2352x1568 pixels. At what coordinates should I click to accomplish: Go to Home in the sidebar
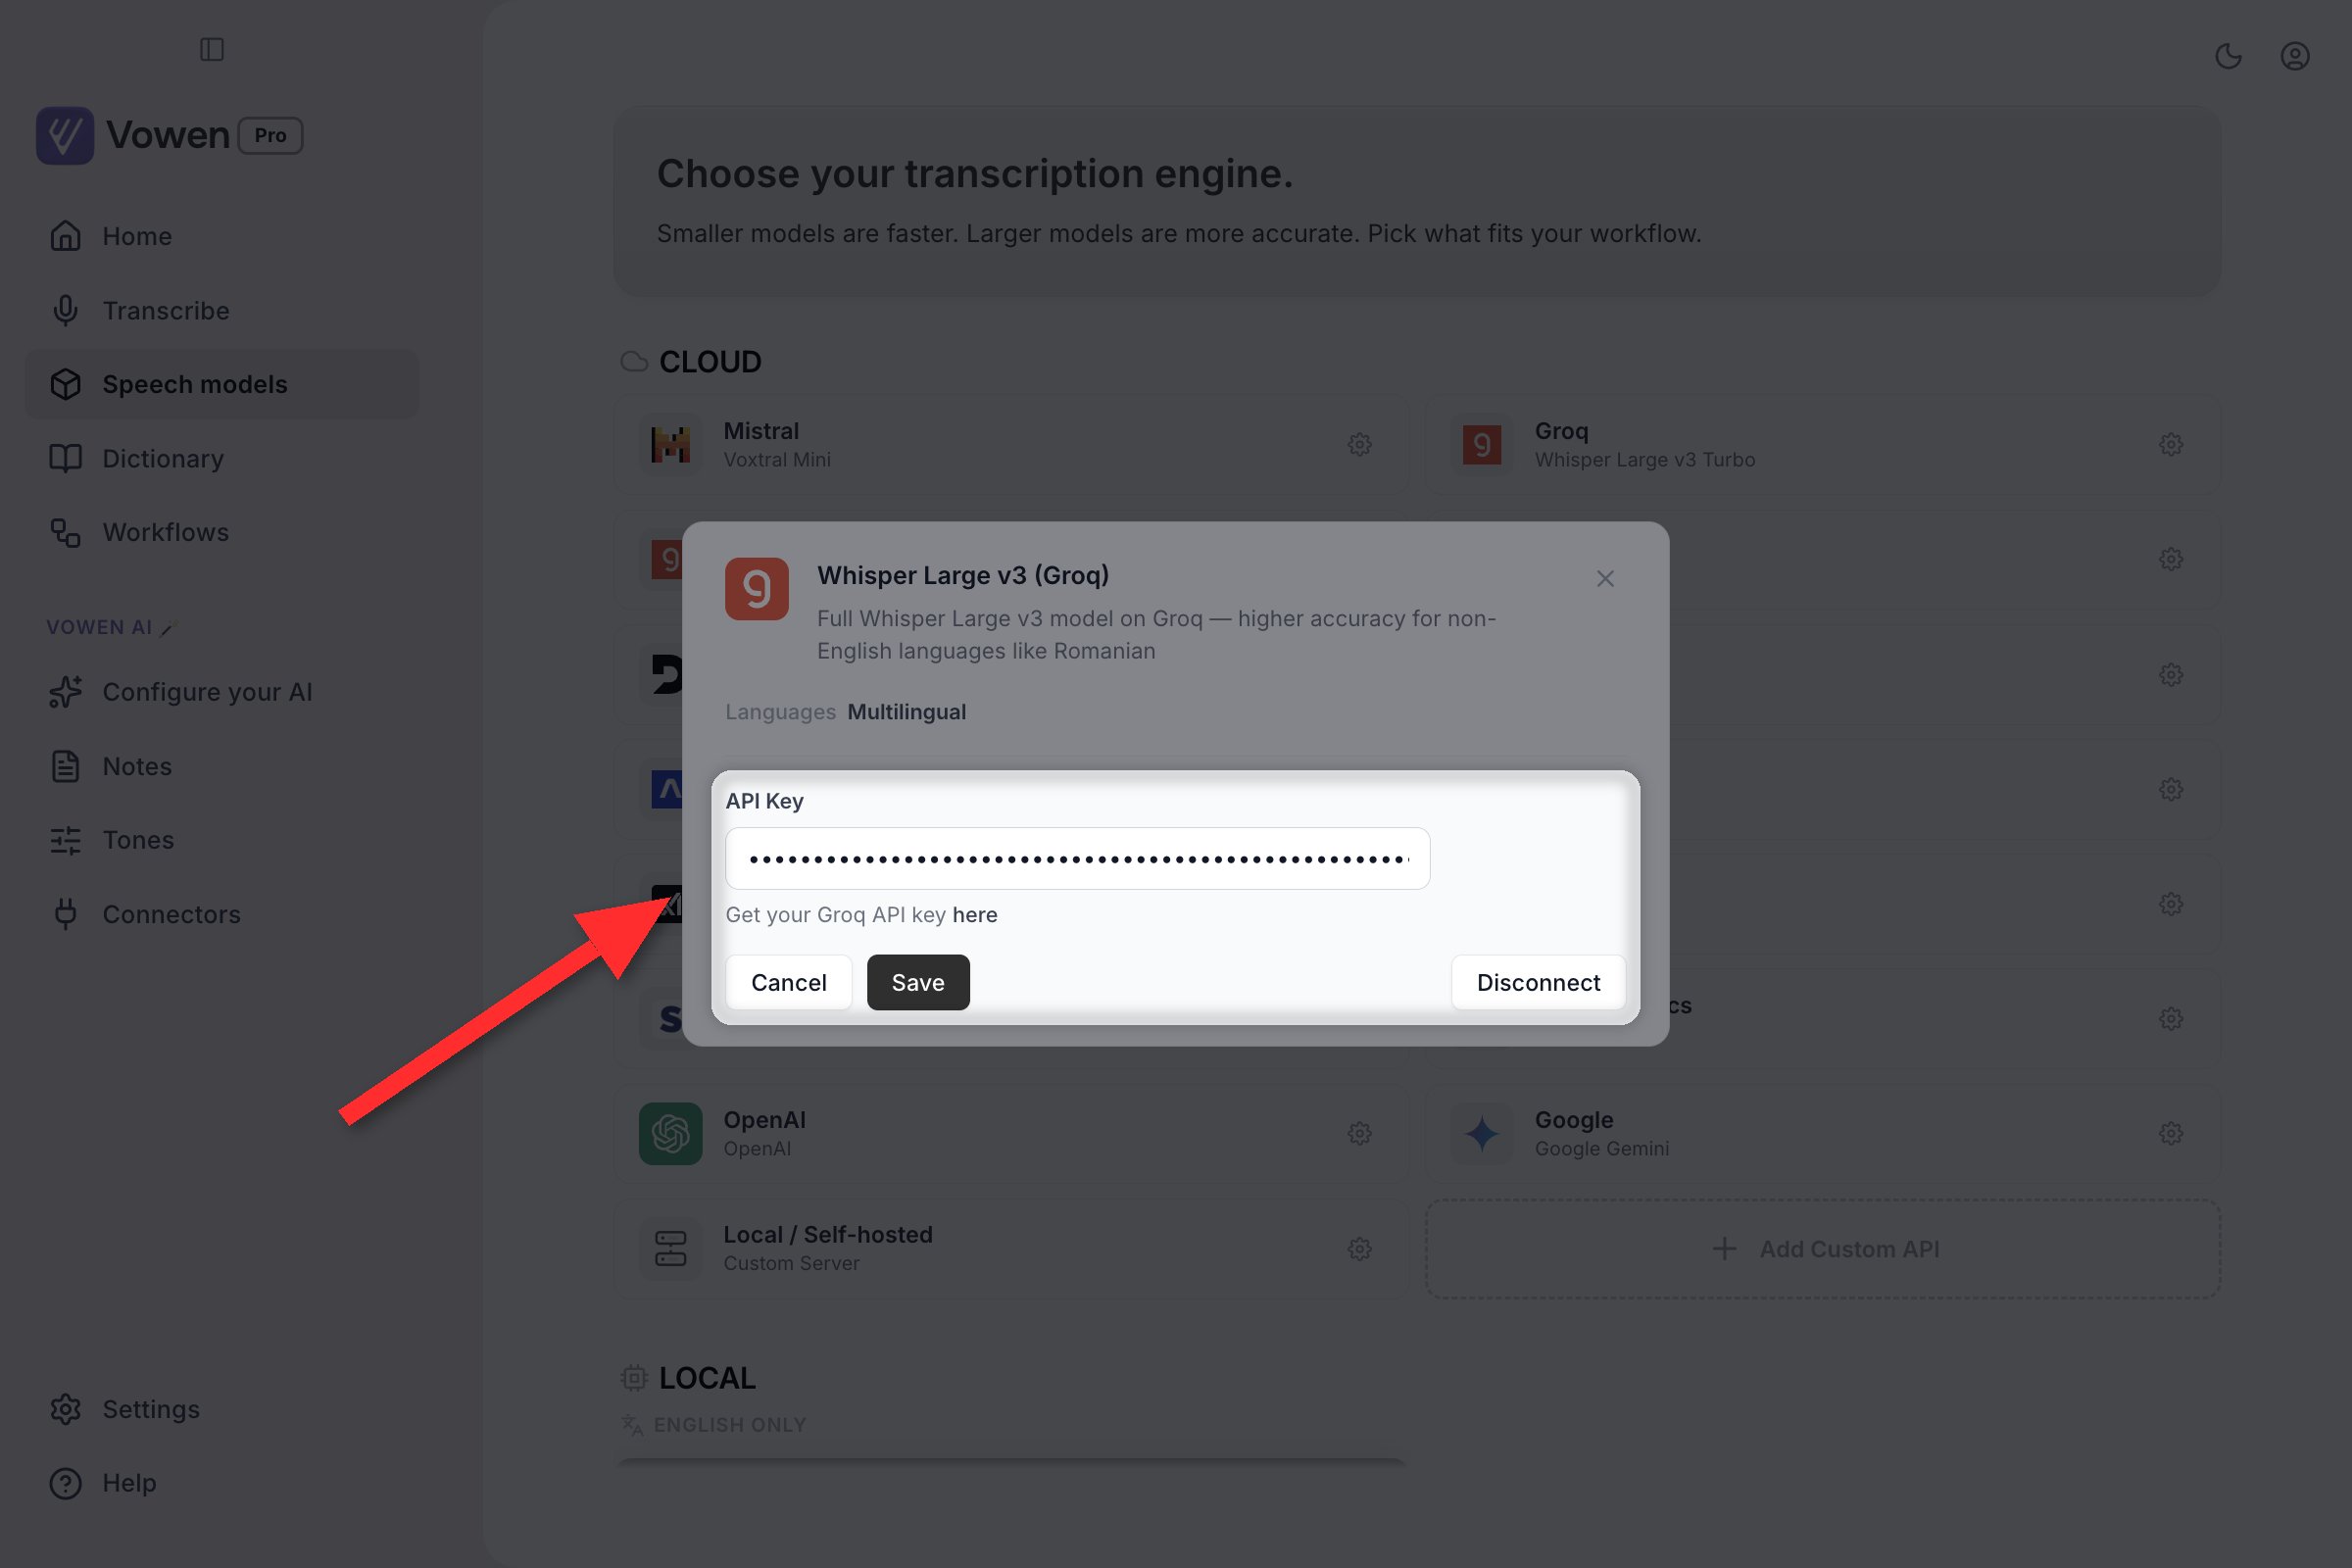(x=222, y=236)
